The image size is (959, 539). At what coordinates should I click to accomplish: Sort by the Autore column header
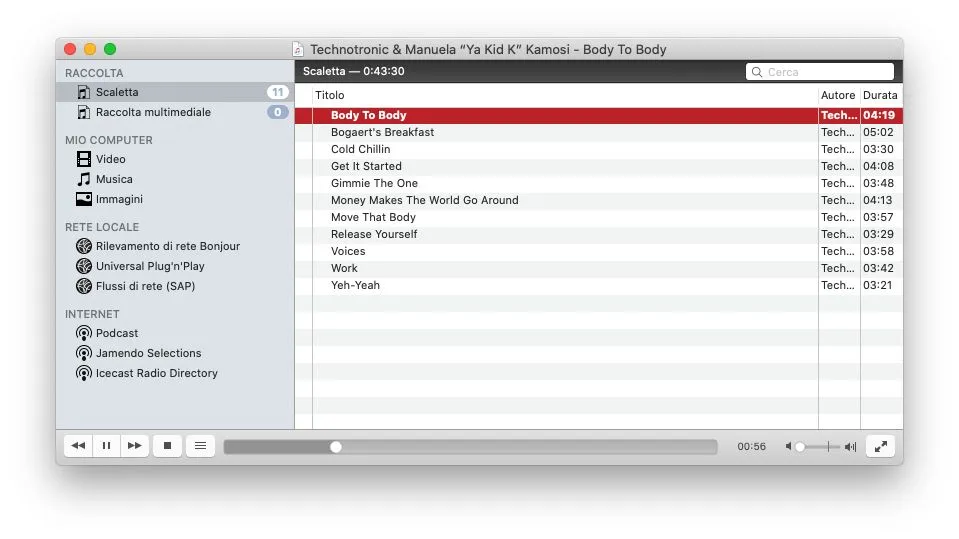tap(838, 95)
